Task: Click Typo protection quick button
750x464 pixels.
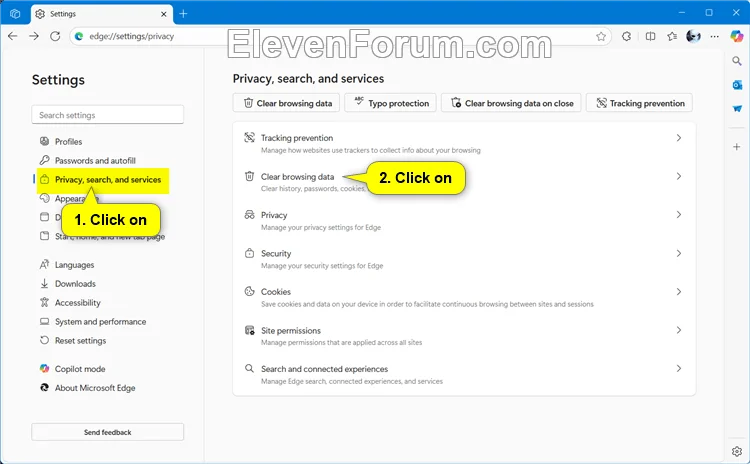Action: click(390, 103)
